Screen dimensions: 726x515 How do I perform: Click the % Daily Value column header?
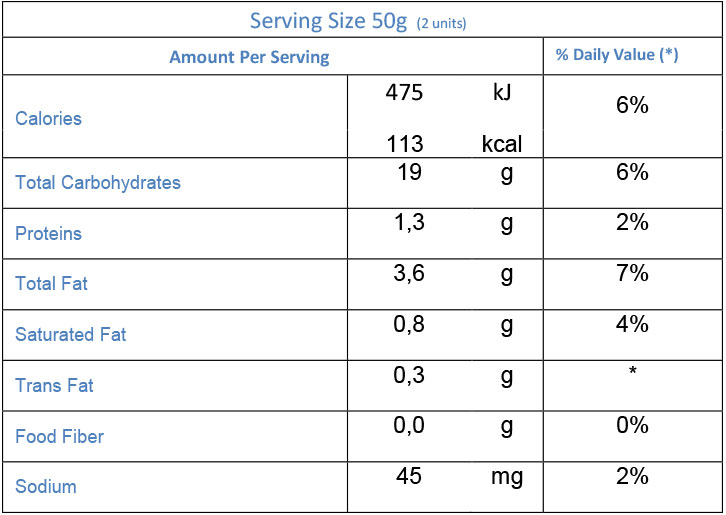click(617, 55)
